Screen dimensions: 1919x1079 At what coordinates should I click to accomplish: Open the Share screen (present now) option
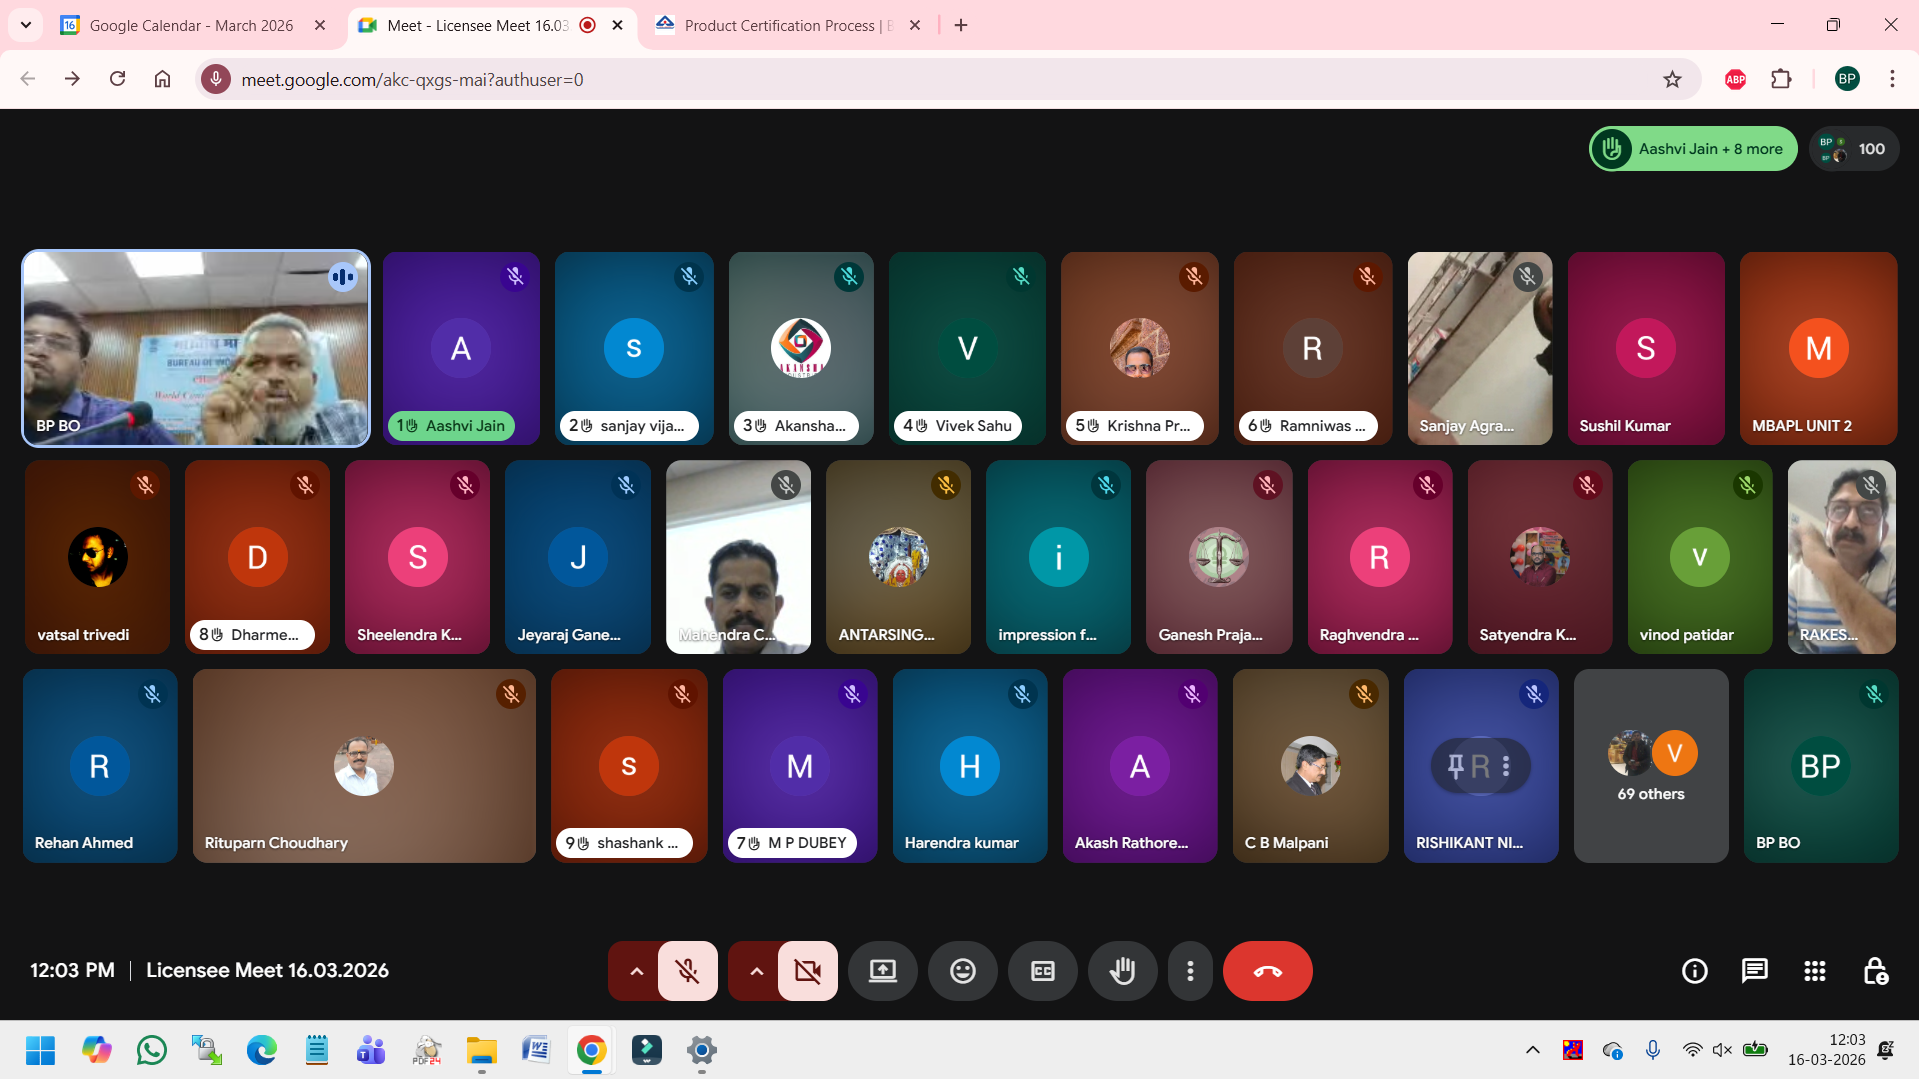(x=882, y=970)
